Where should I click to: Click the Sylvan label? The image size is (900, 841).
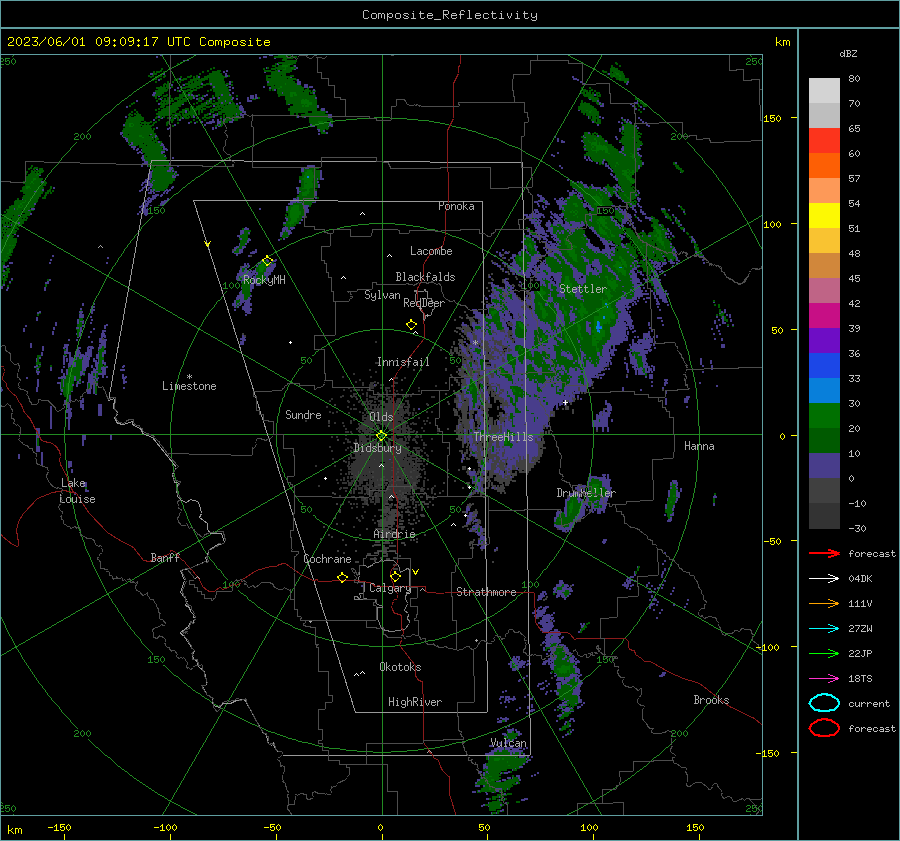382,295
